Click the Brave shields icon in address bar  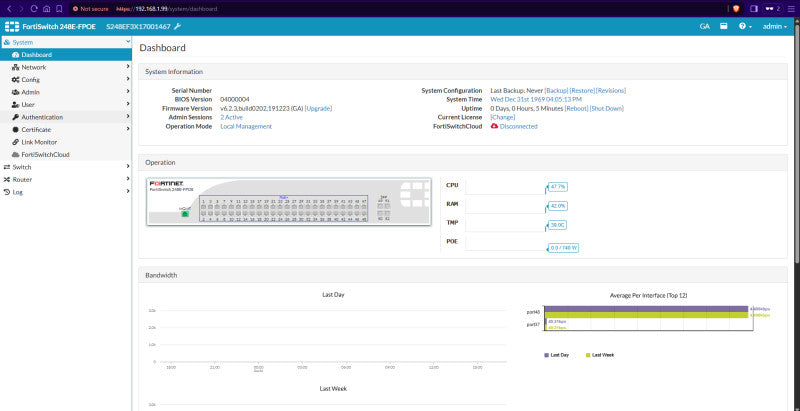[736, 9]
